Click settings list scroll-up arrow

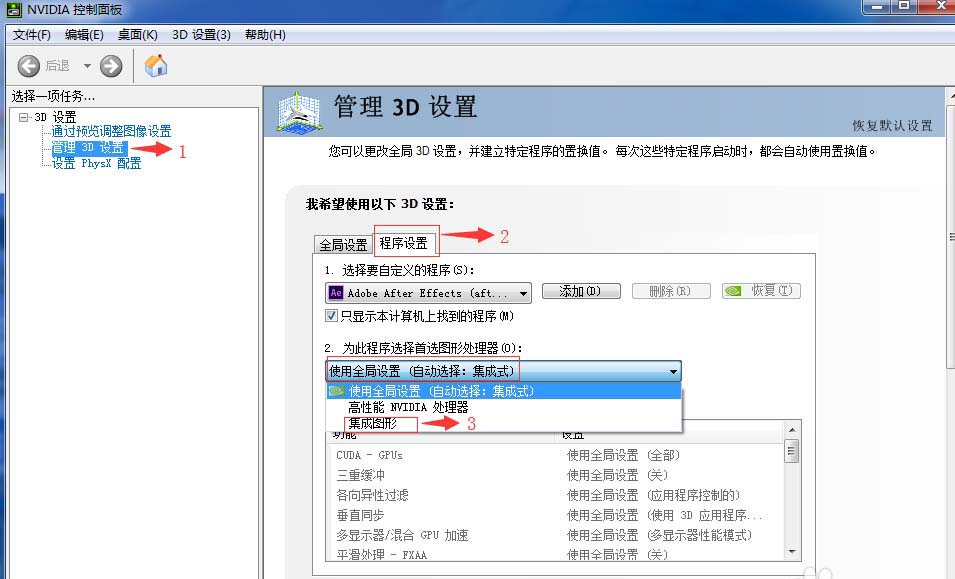pyautogui.click(x=792, y=430)
